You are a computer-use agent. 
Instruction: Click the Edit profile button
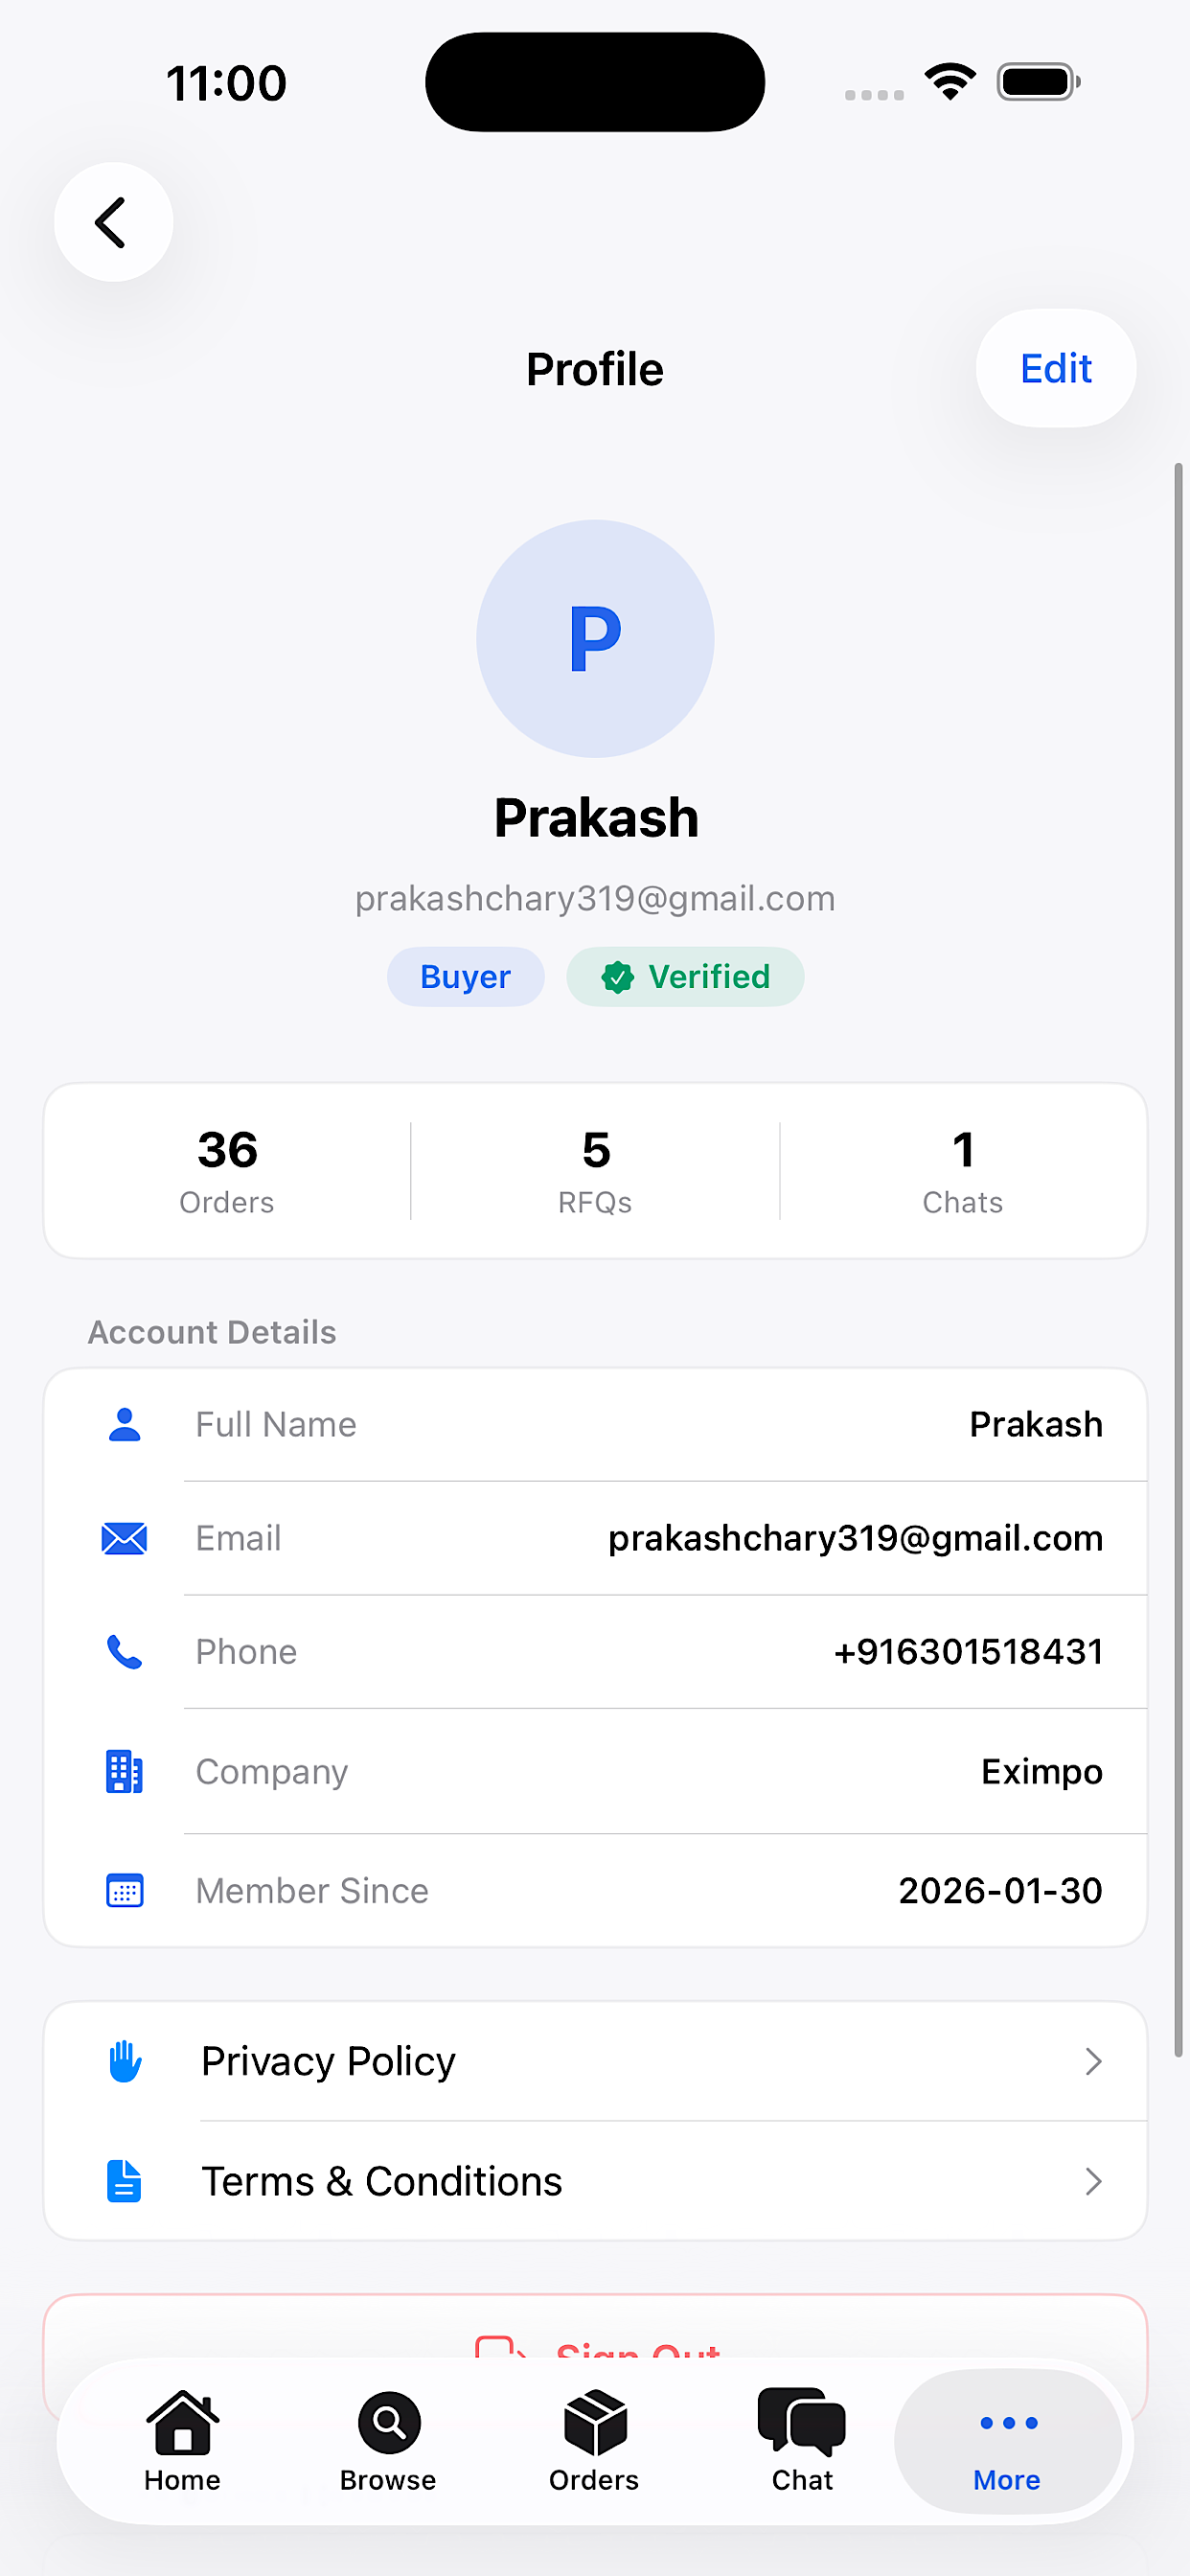coord(1056,368)
